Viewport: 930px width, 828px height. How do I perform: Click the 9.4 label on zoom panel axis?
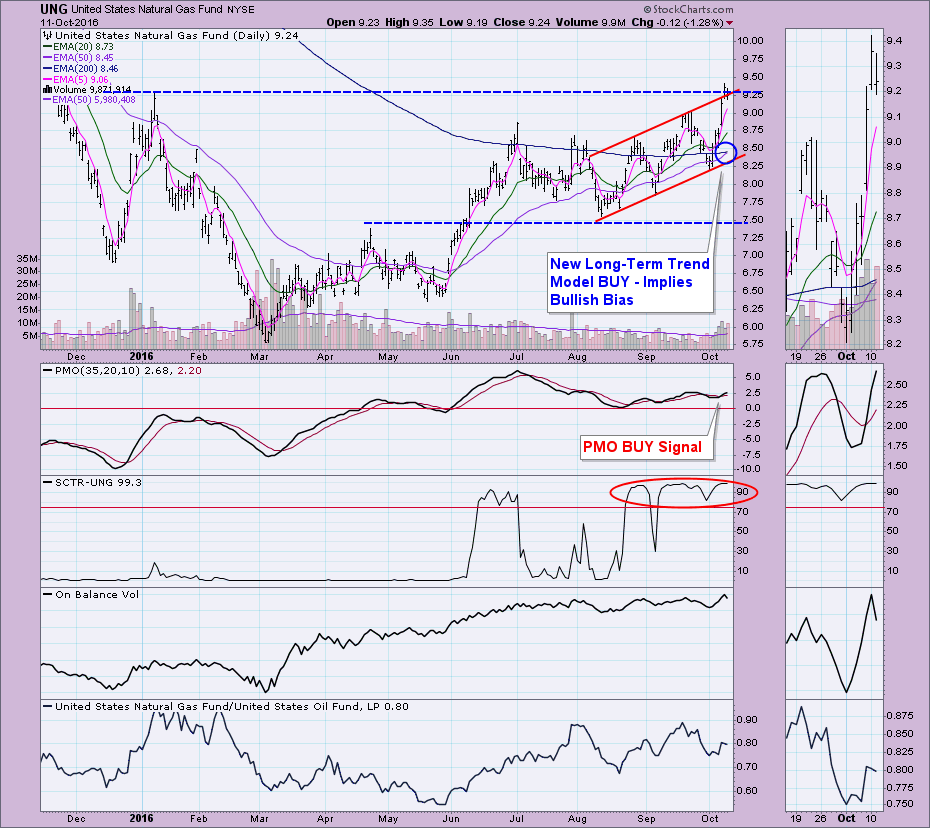(x=894, y=41)
